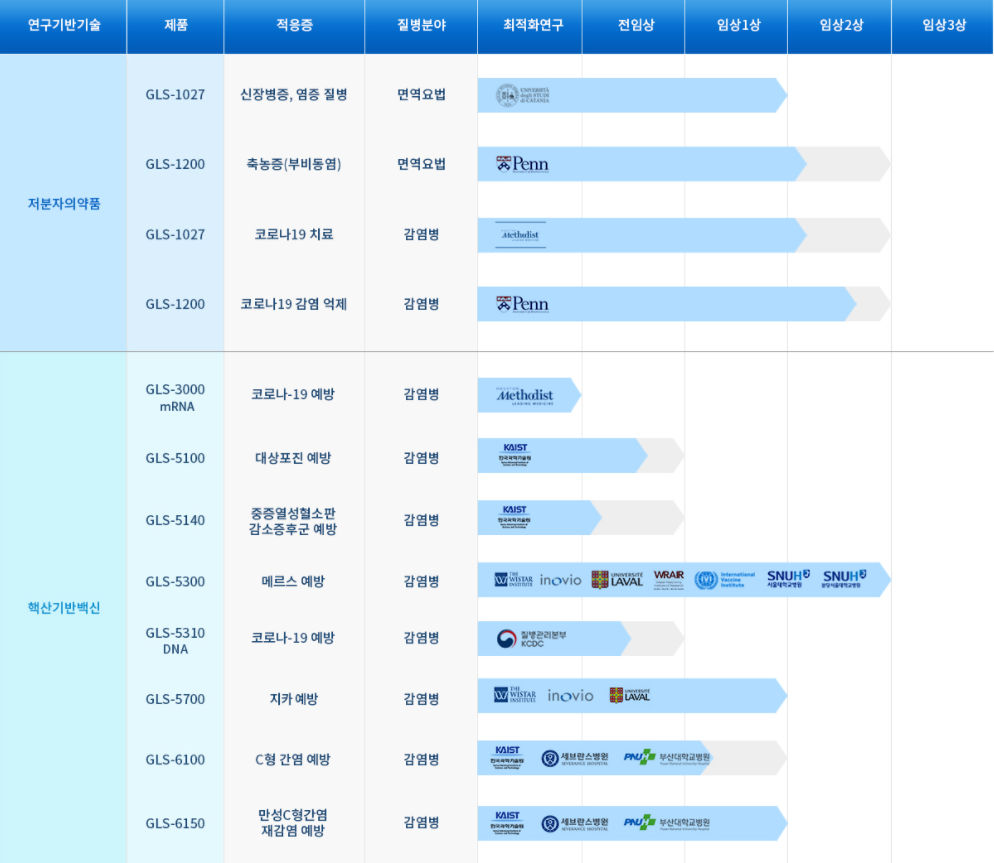This screenshot has width=994, height=863.
Task: Click 감염병 in the 메르스 예방 row
Action: click(x=421, y=581)
